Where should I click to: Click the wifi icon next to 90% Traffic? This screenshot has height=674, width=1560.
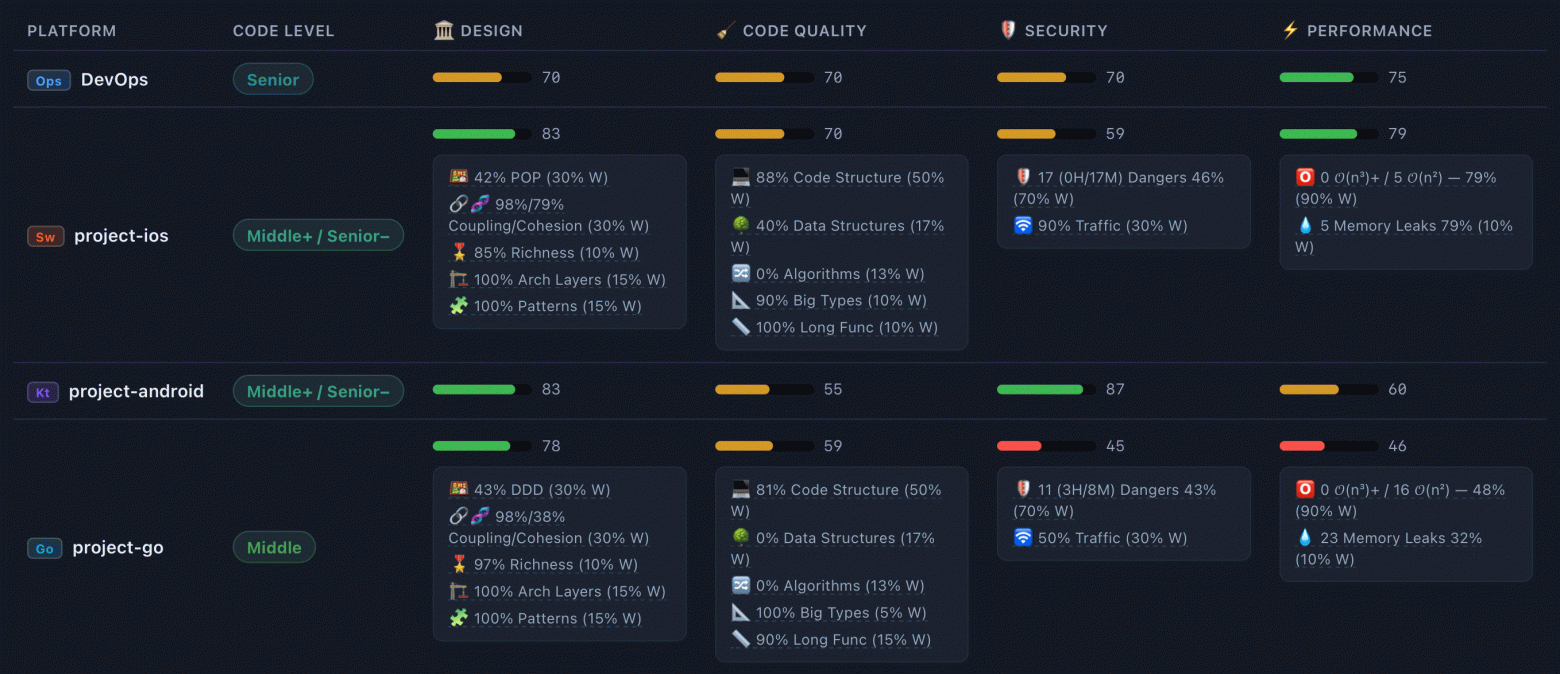[x=1023, y=226]
